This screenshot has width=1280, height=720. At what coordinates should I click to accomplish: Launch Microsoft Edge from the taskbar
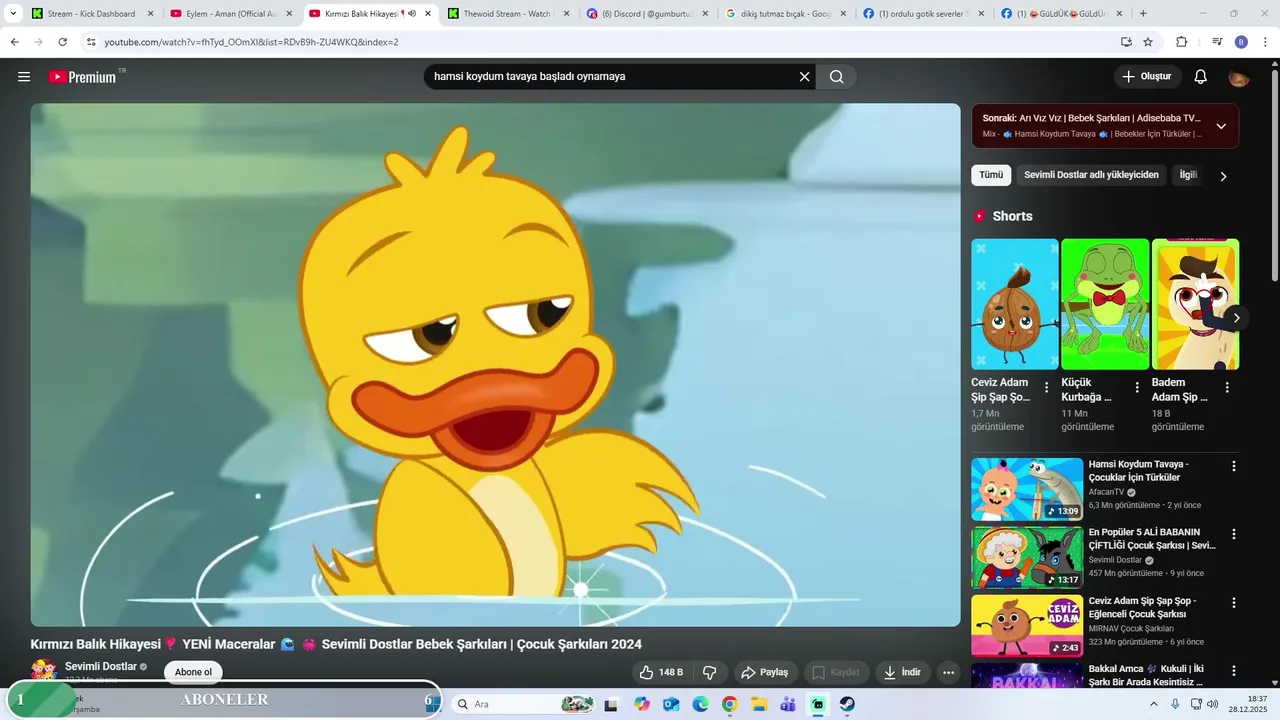pyautogui.click(x=700, y=704)
